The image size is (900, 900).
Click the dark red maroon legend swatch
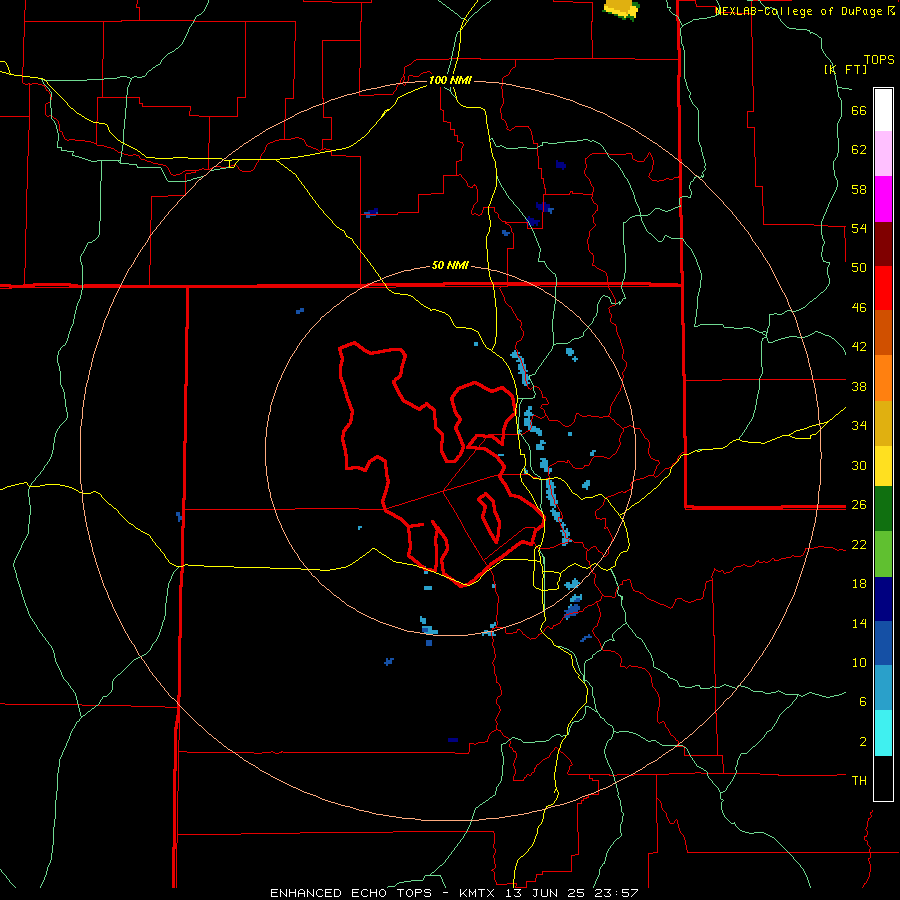click(x=883, y=243)
